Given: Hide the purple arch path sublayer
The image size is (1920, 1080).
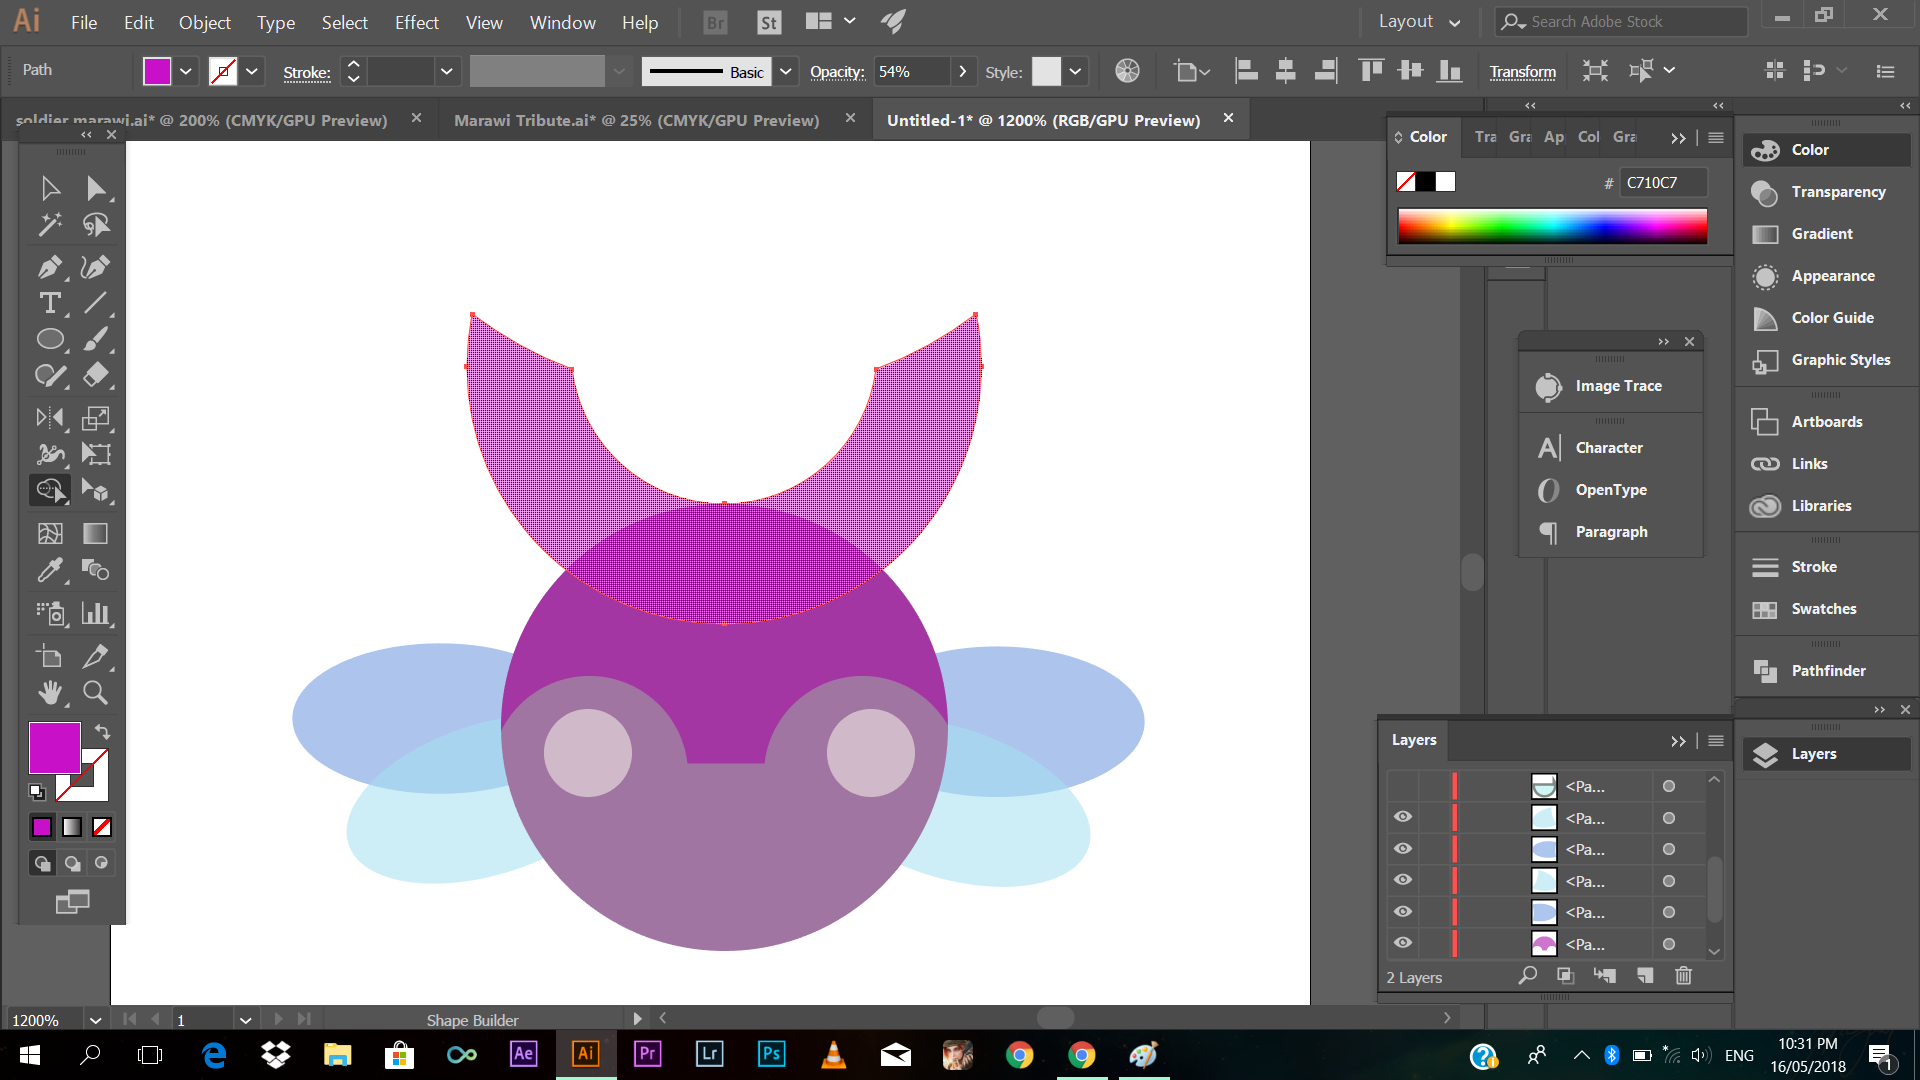Looking at the screenshot, I should [1403, 943].
